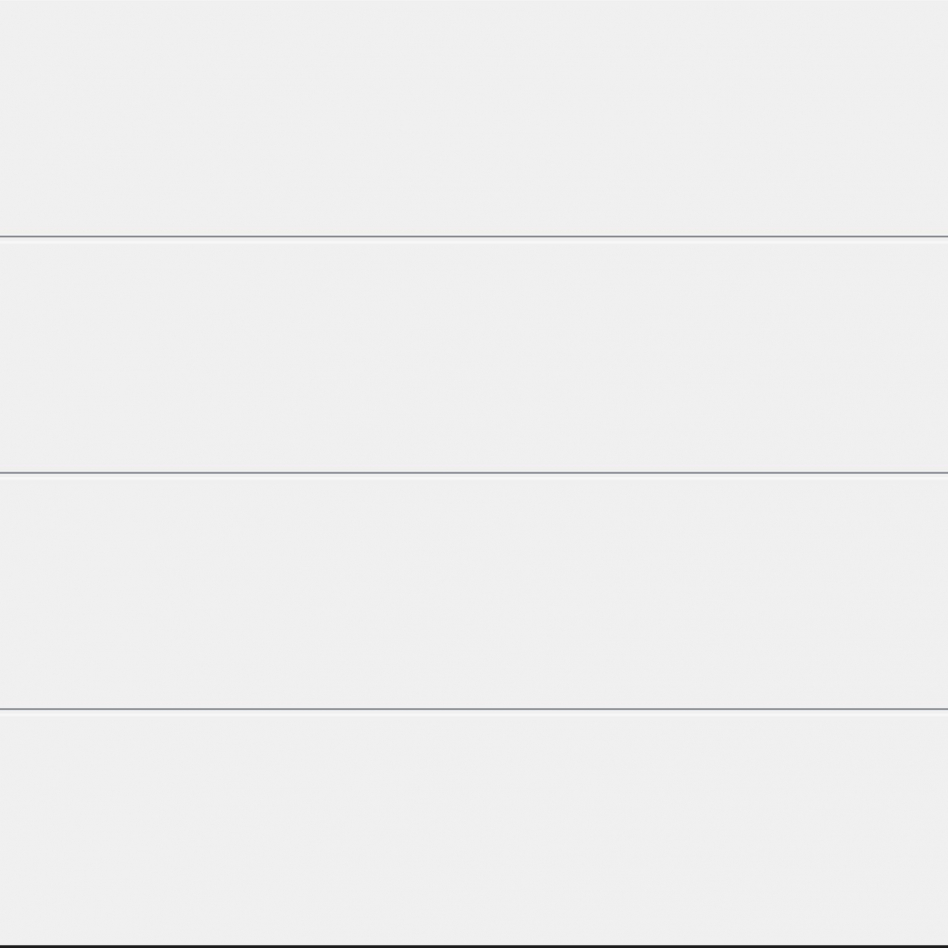This screenshot has width=948, height=948.
Task: Click the topmost empty panel
Action: [474, 118]
